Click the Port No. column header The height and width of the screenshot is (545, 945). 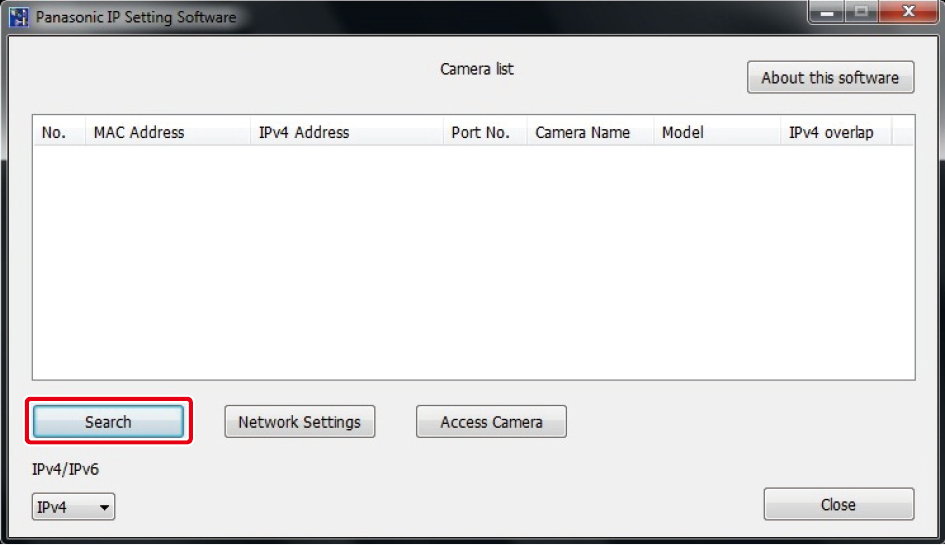485,132
